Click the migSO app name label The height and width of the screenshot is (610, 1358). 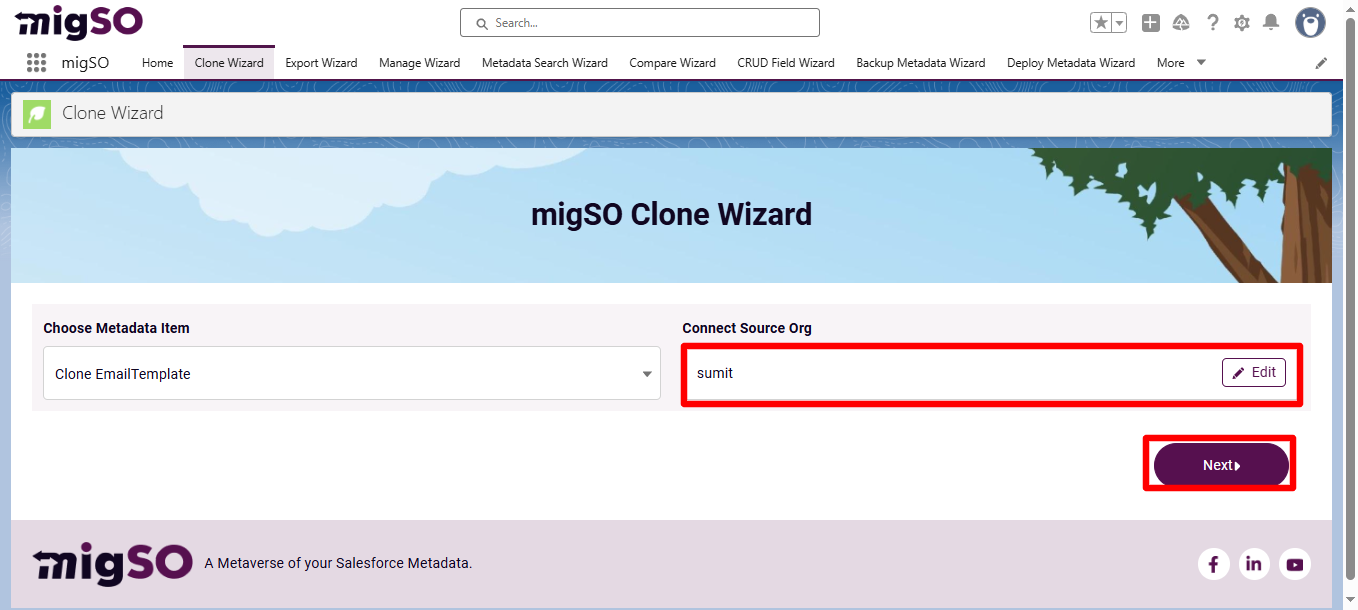tap(85, 62)
